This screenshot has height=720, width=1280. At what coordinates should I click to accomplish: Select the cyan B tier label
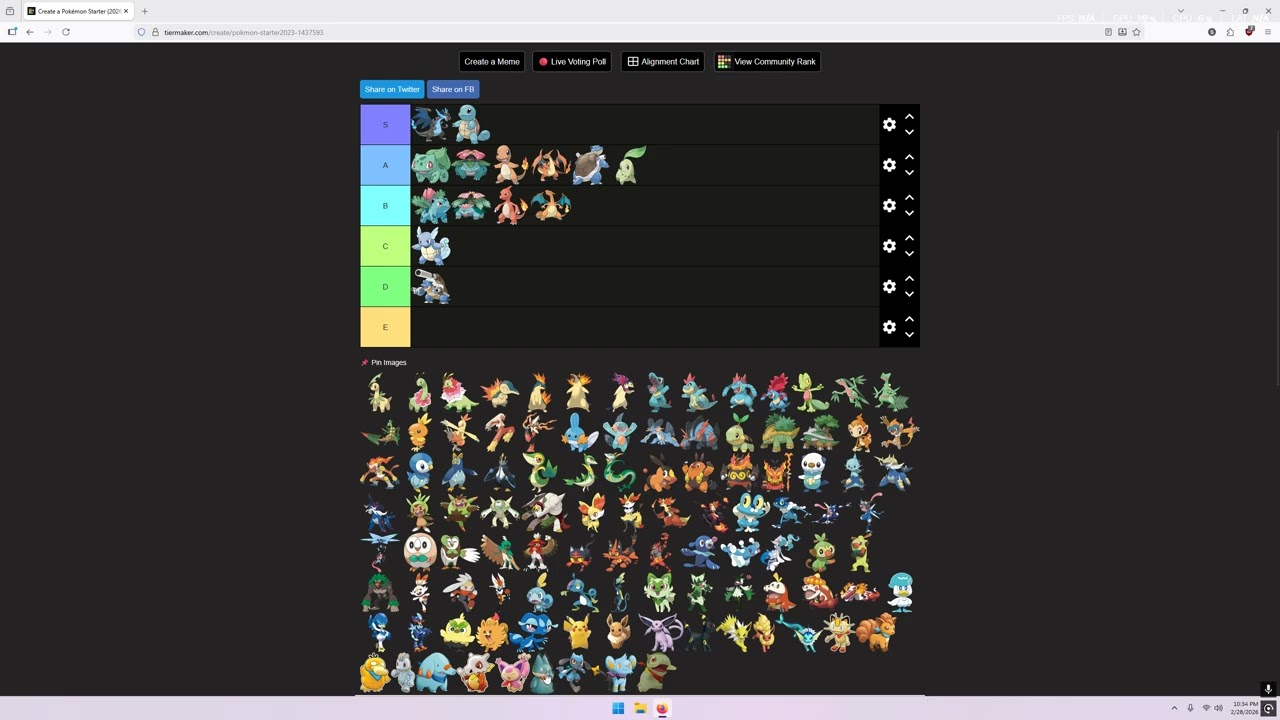[x=385, y=206]
